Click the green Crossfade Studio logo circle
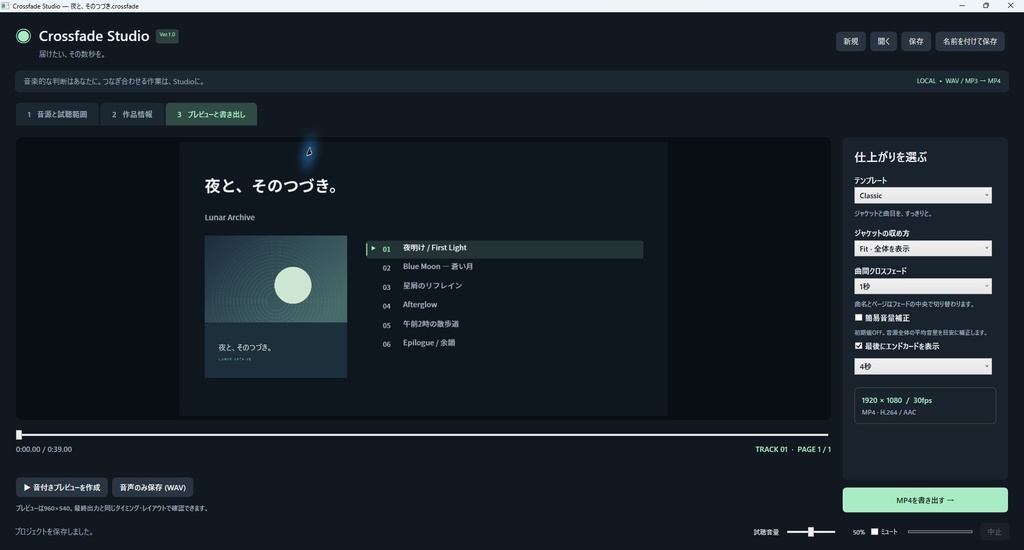 [x=24, y=36]
